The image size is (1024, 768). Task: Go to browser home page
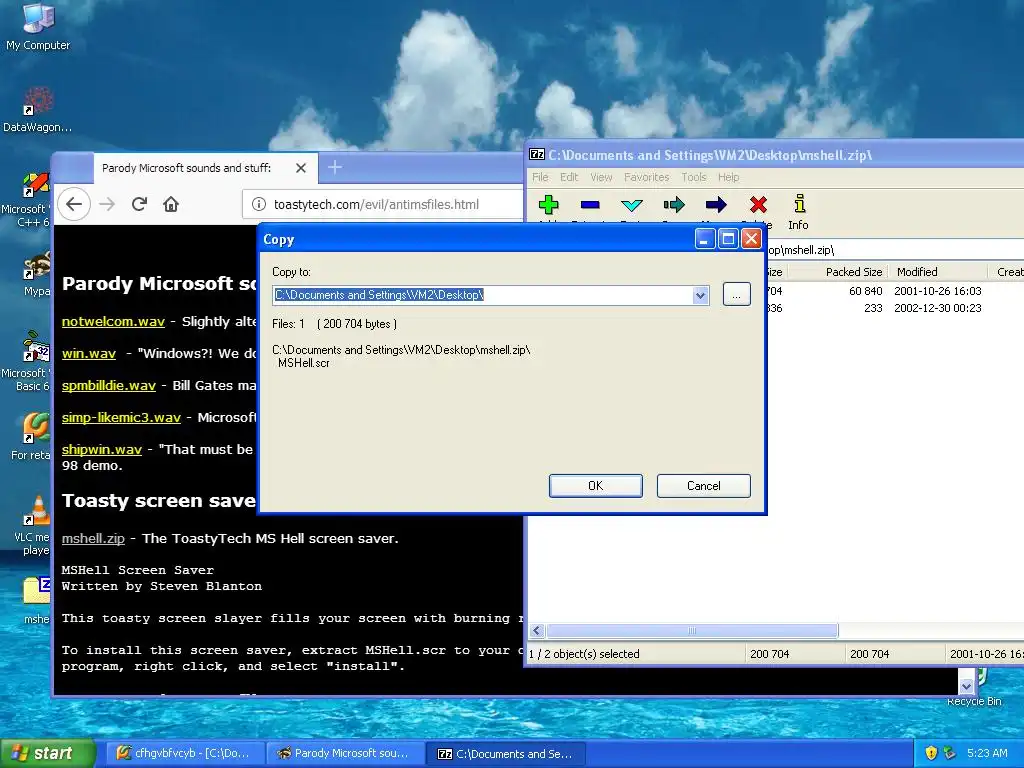coord(171,204)
